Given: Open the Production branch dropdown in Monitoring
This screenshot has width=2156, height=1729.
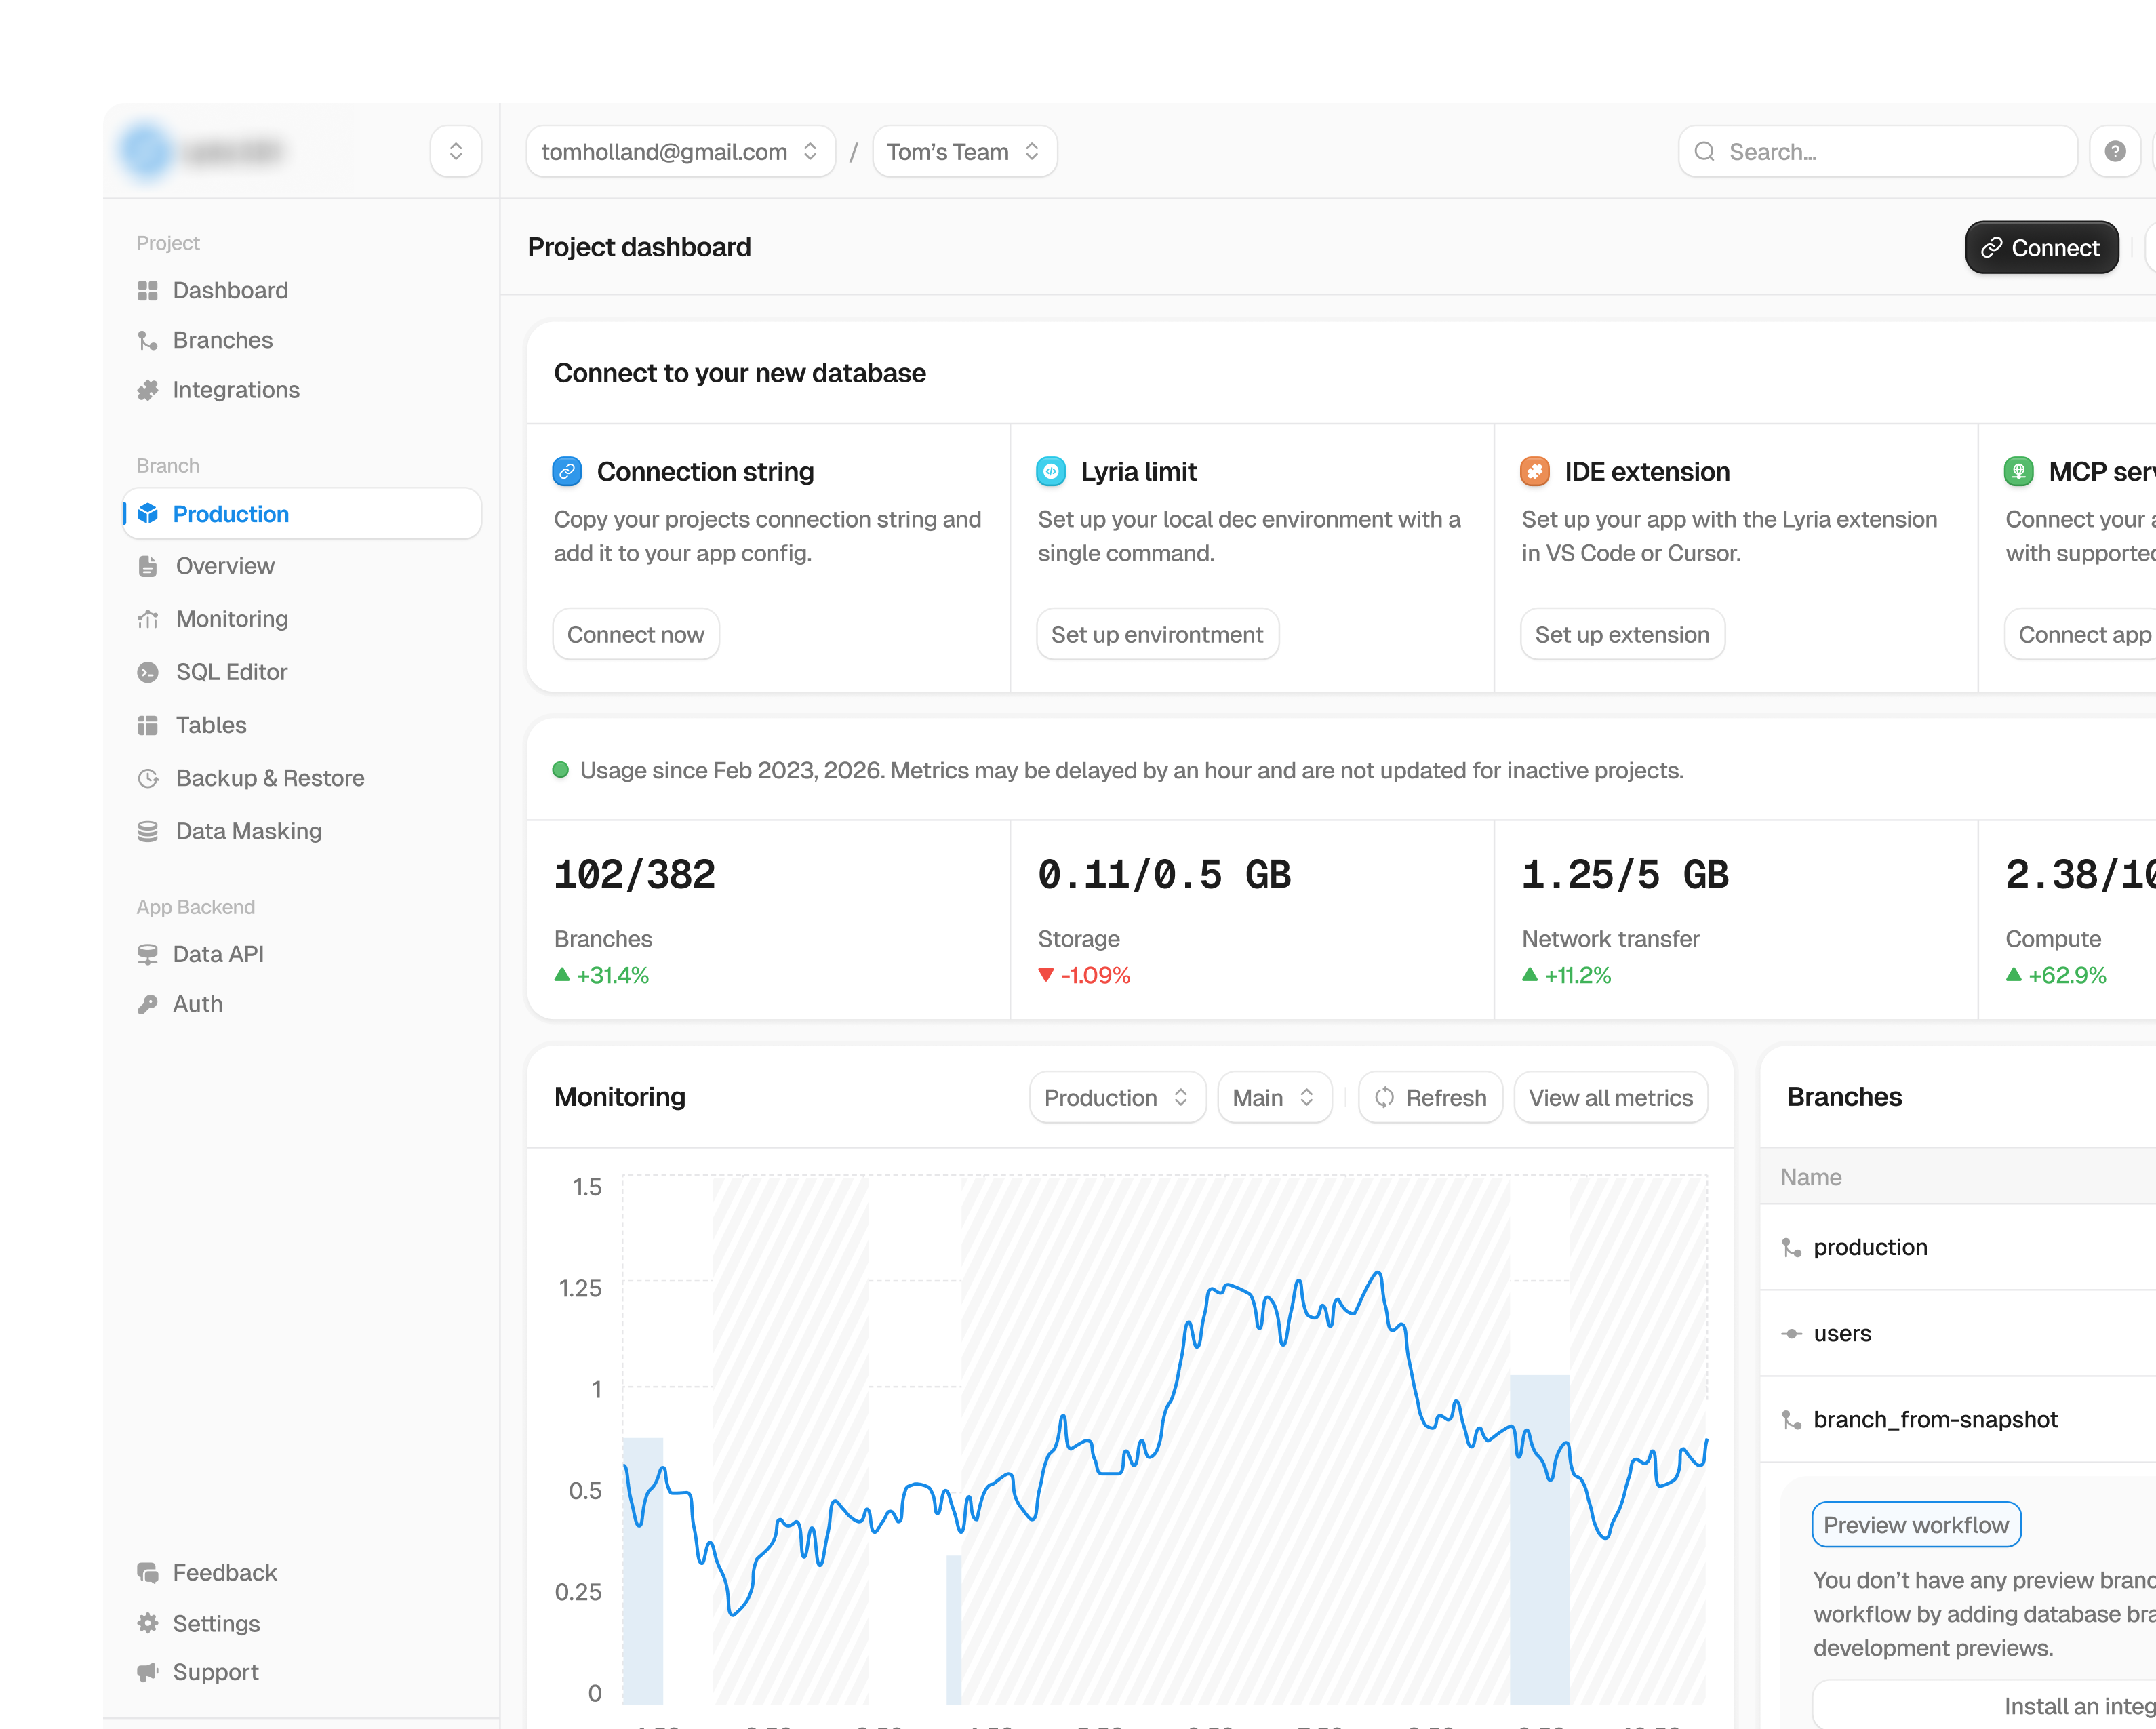Looking at the screenshot, I should tap(1117, 1097).
